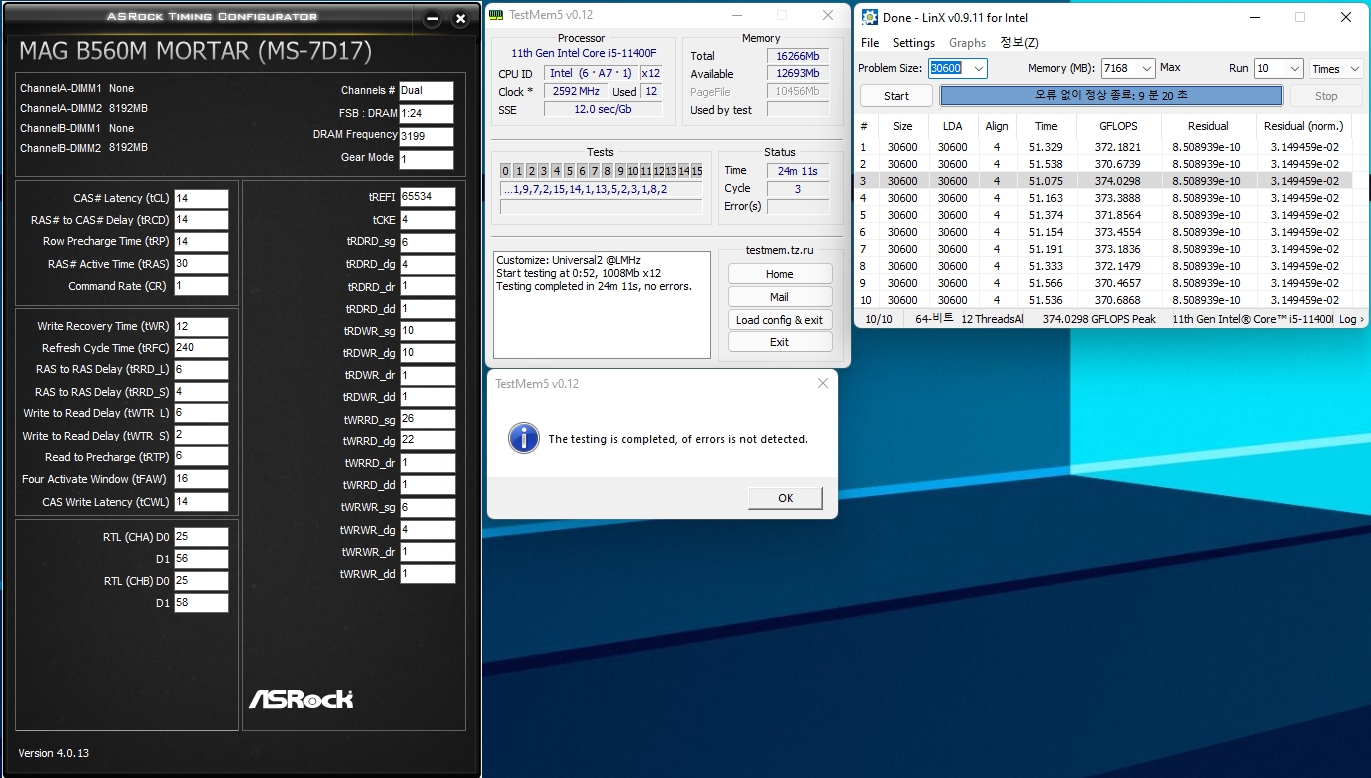Open the Settings menu in LinX
This screenshot has height=778, width=1371.
(x=914, y=43)
